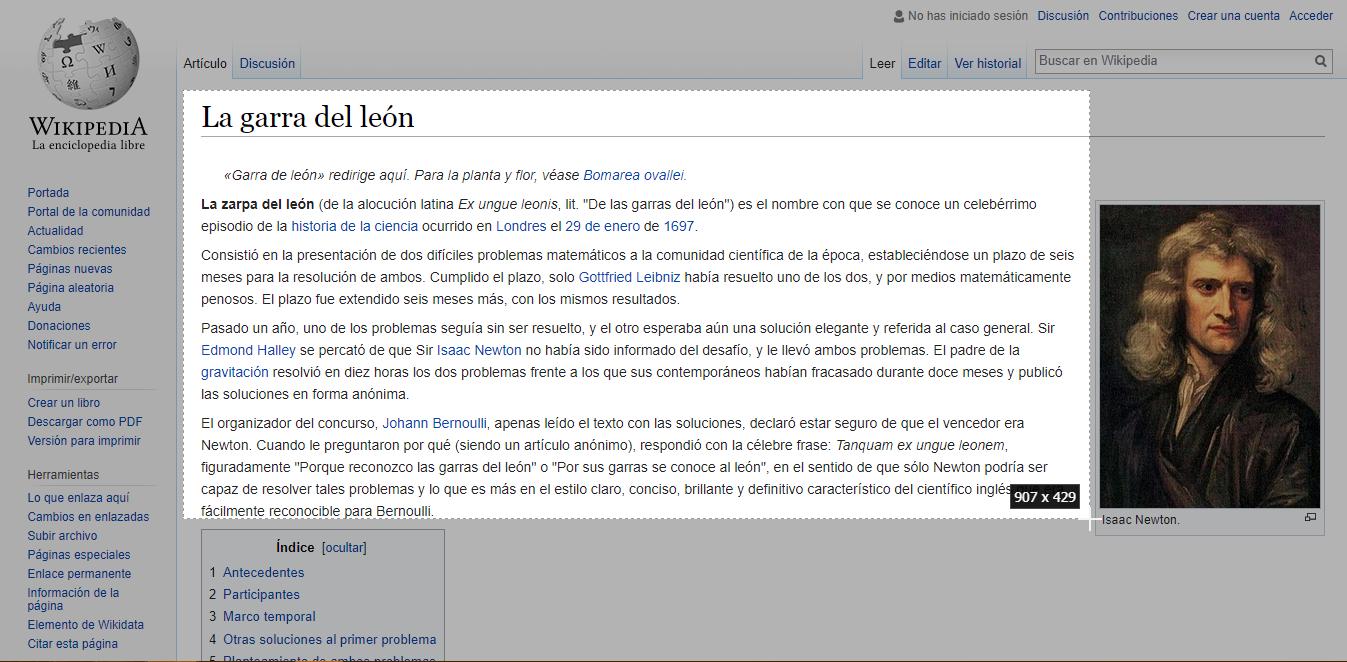
Task: Click Crear una cuenta
Action: click(1233, 16)
